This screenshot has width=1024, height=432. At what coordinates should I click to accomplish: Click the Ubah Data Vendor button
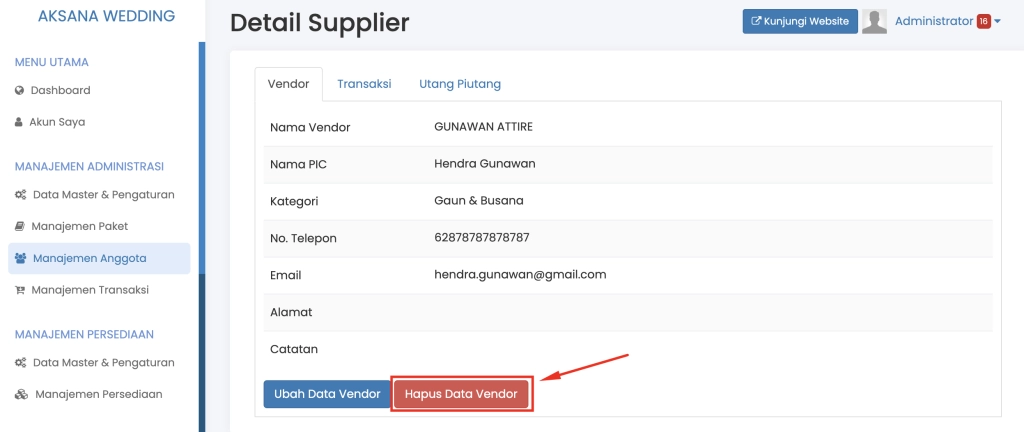[327, 394]
